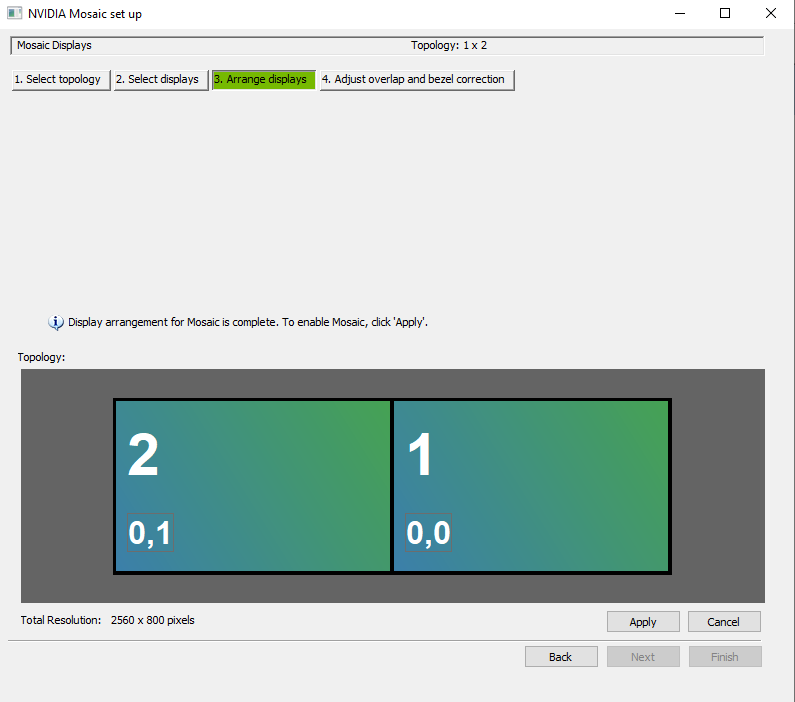The width and height of the screenshot is (795, 702).
Task: Click the greyed-out Finish button
Action: [x=725, y=657]
